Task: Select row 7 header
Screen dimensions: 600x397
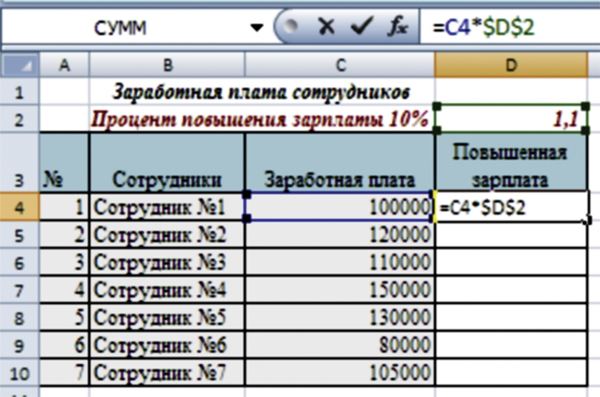Action: pos(20,290)
